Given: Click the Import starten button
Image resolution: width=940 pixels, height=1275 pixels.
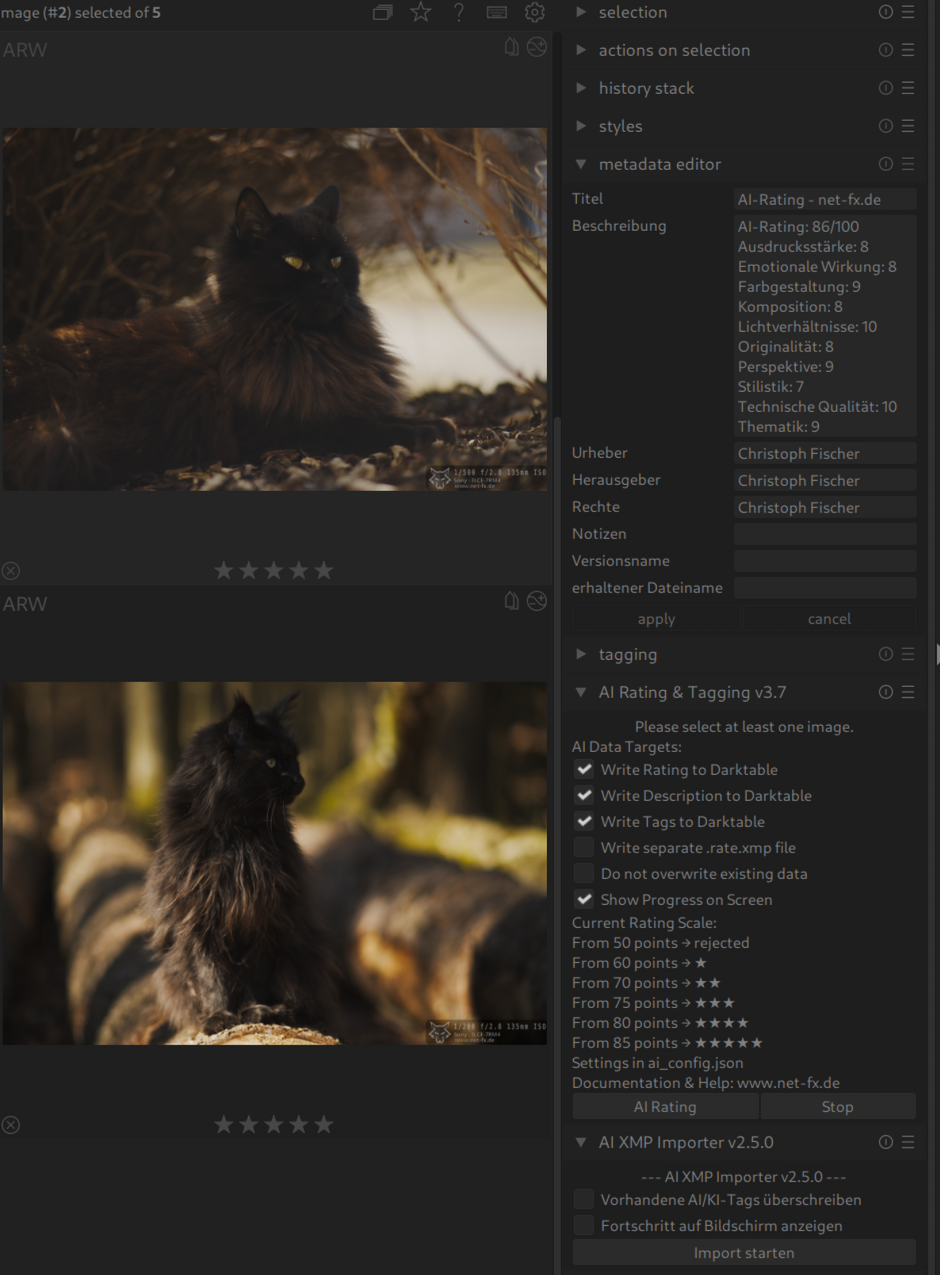Looking at the screenshot, I should (x=744, y=1253).
